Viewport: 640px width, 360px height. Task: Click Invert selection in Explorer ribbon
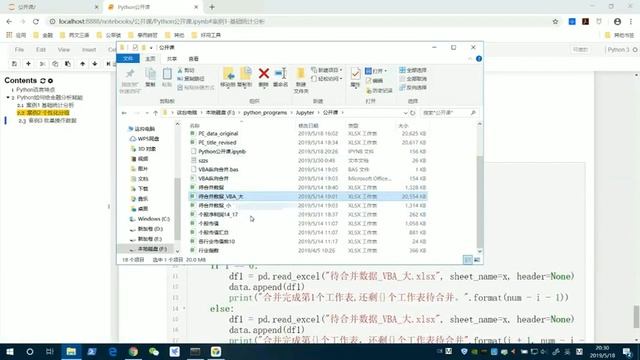[413, 87]
